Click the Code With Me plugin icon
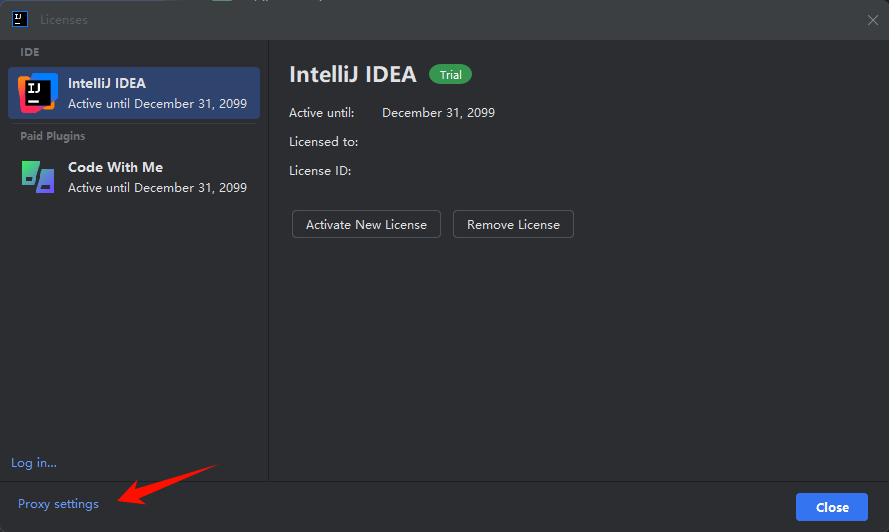The height and width of the screenshot is (532, 889). [38, 177]
